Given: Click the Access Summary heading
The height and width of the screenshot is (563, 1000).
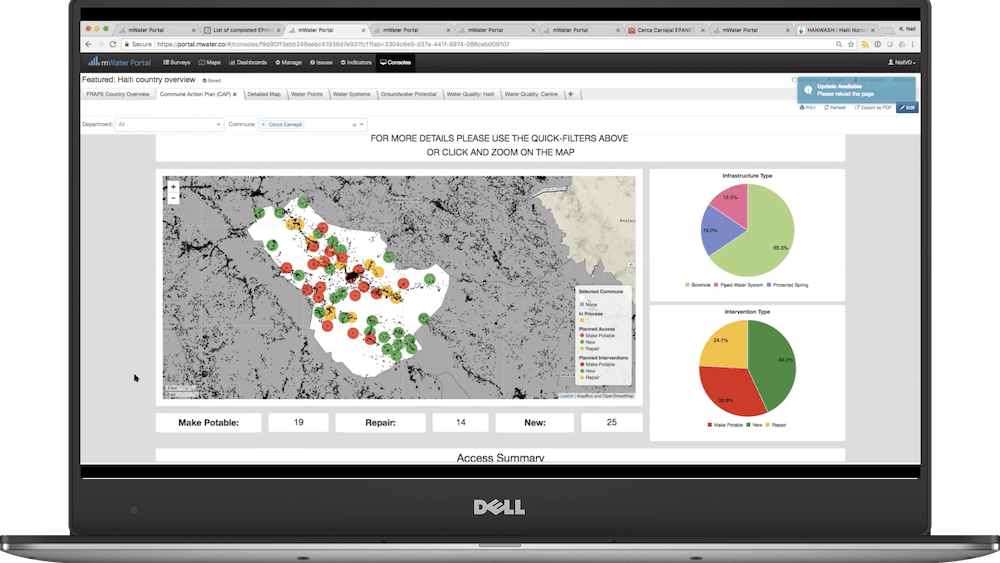Looking at the screenshot, I should click(x=501, y=457).
